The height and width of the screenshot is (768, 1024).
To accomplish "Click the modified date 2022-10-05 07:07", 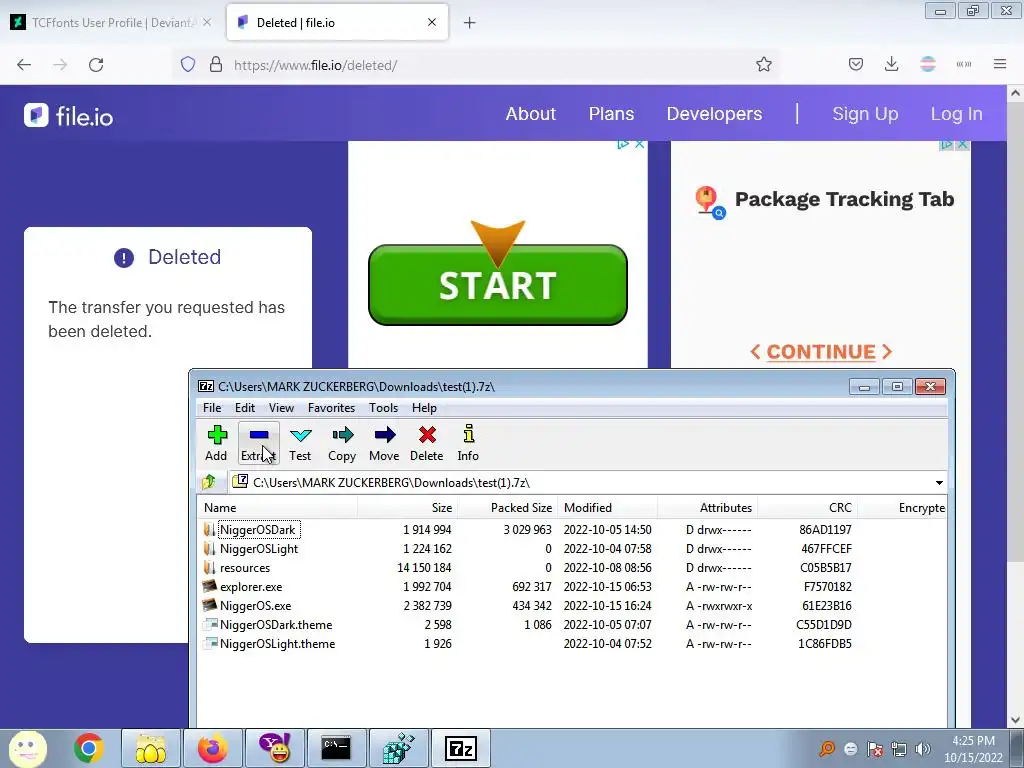I will pyautogui.click(x=607, y=624).
